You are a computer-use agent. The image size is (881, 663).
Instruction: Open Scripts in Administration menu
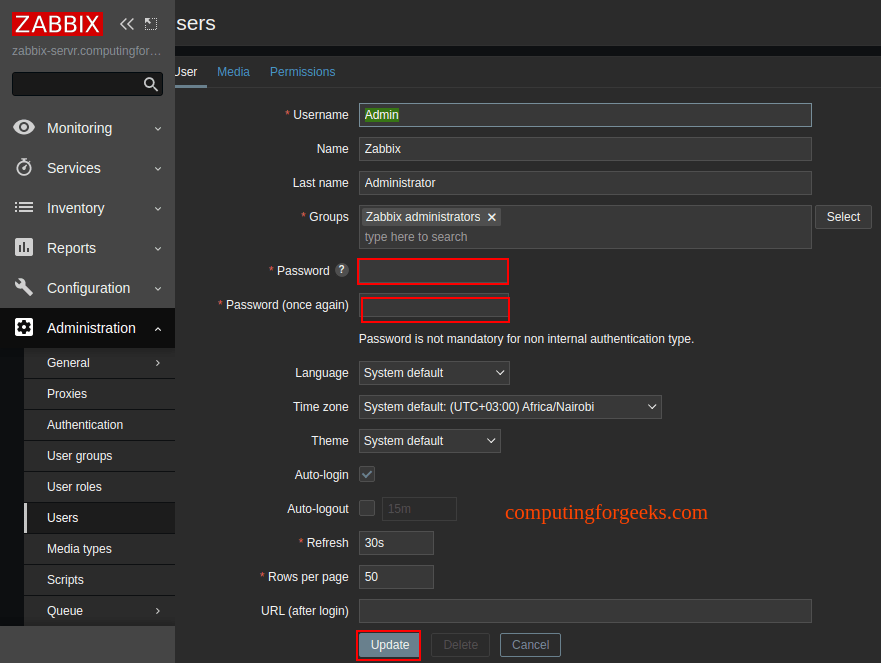[x=99, y=580]
